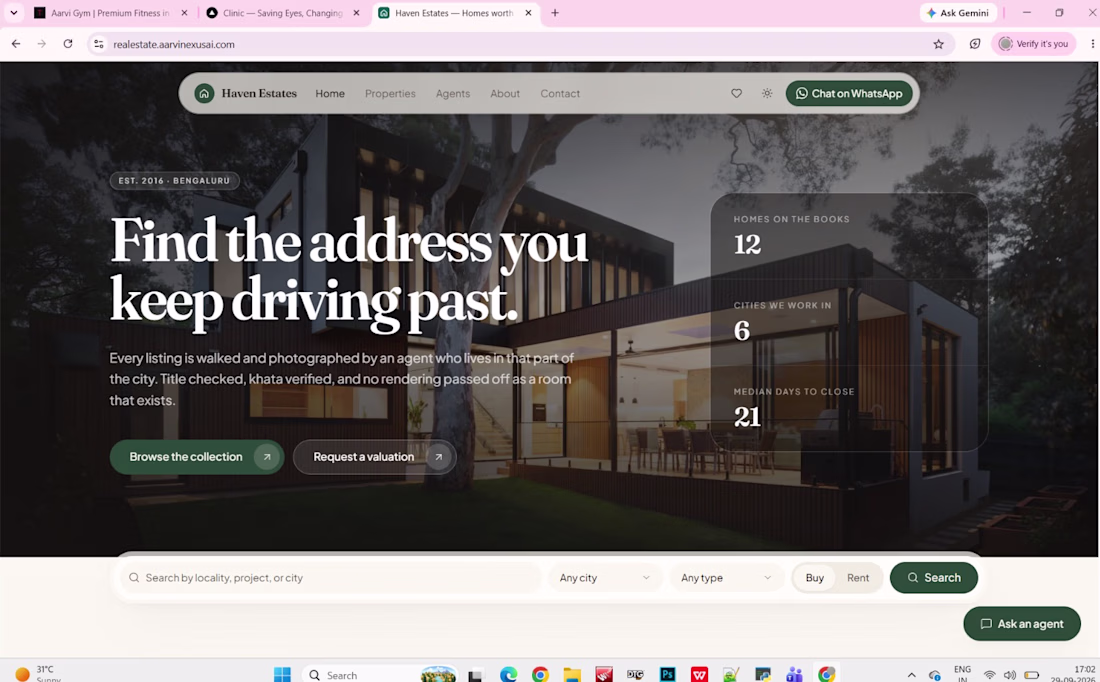1100x682 pixels.
Task: Click the Verify it's you profile button
Action: [x=1033, y=44]
